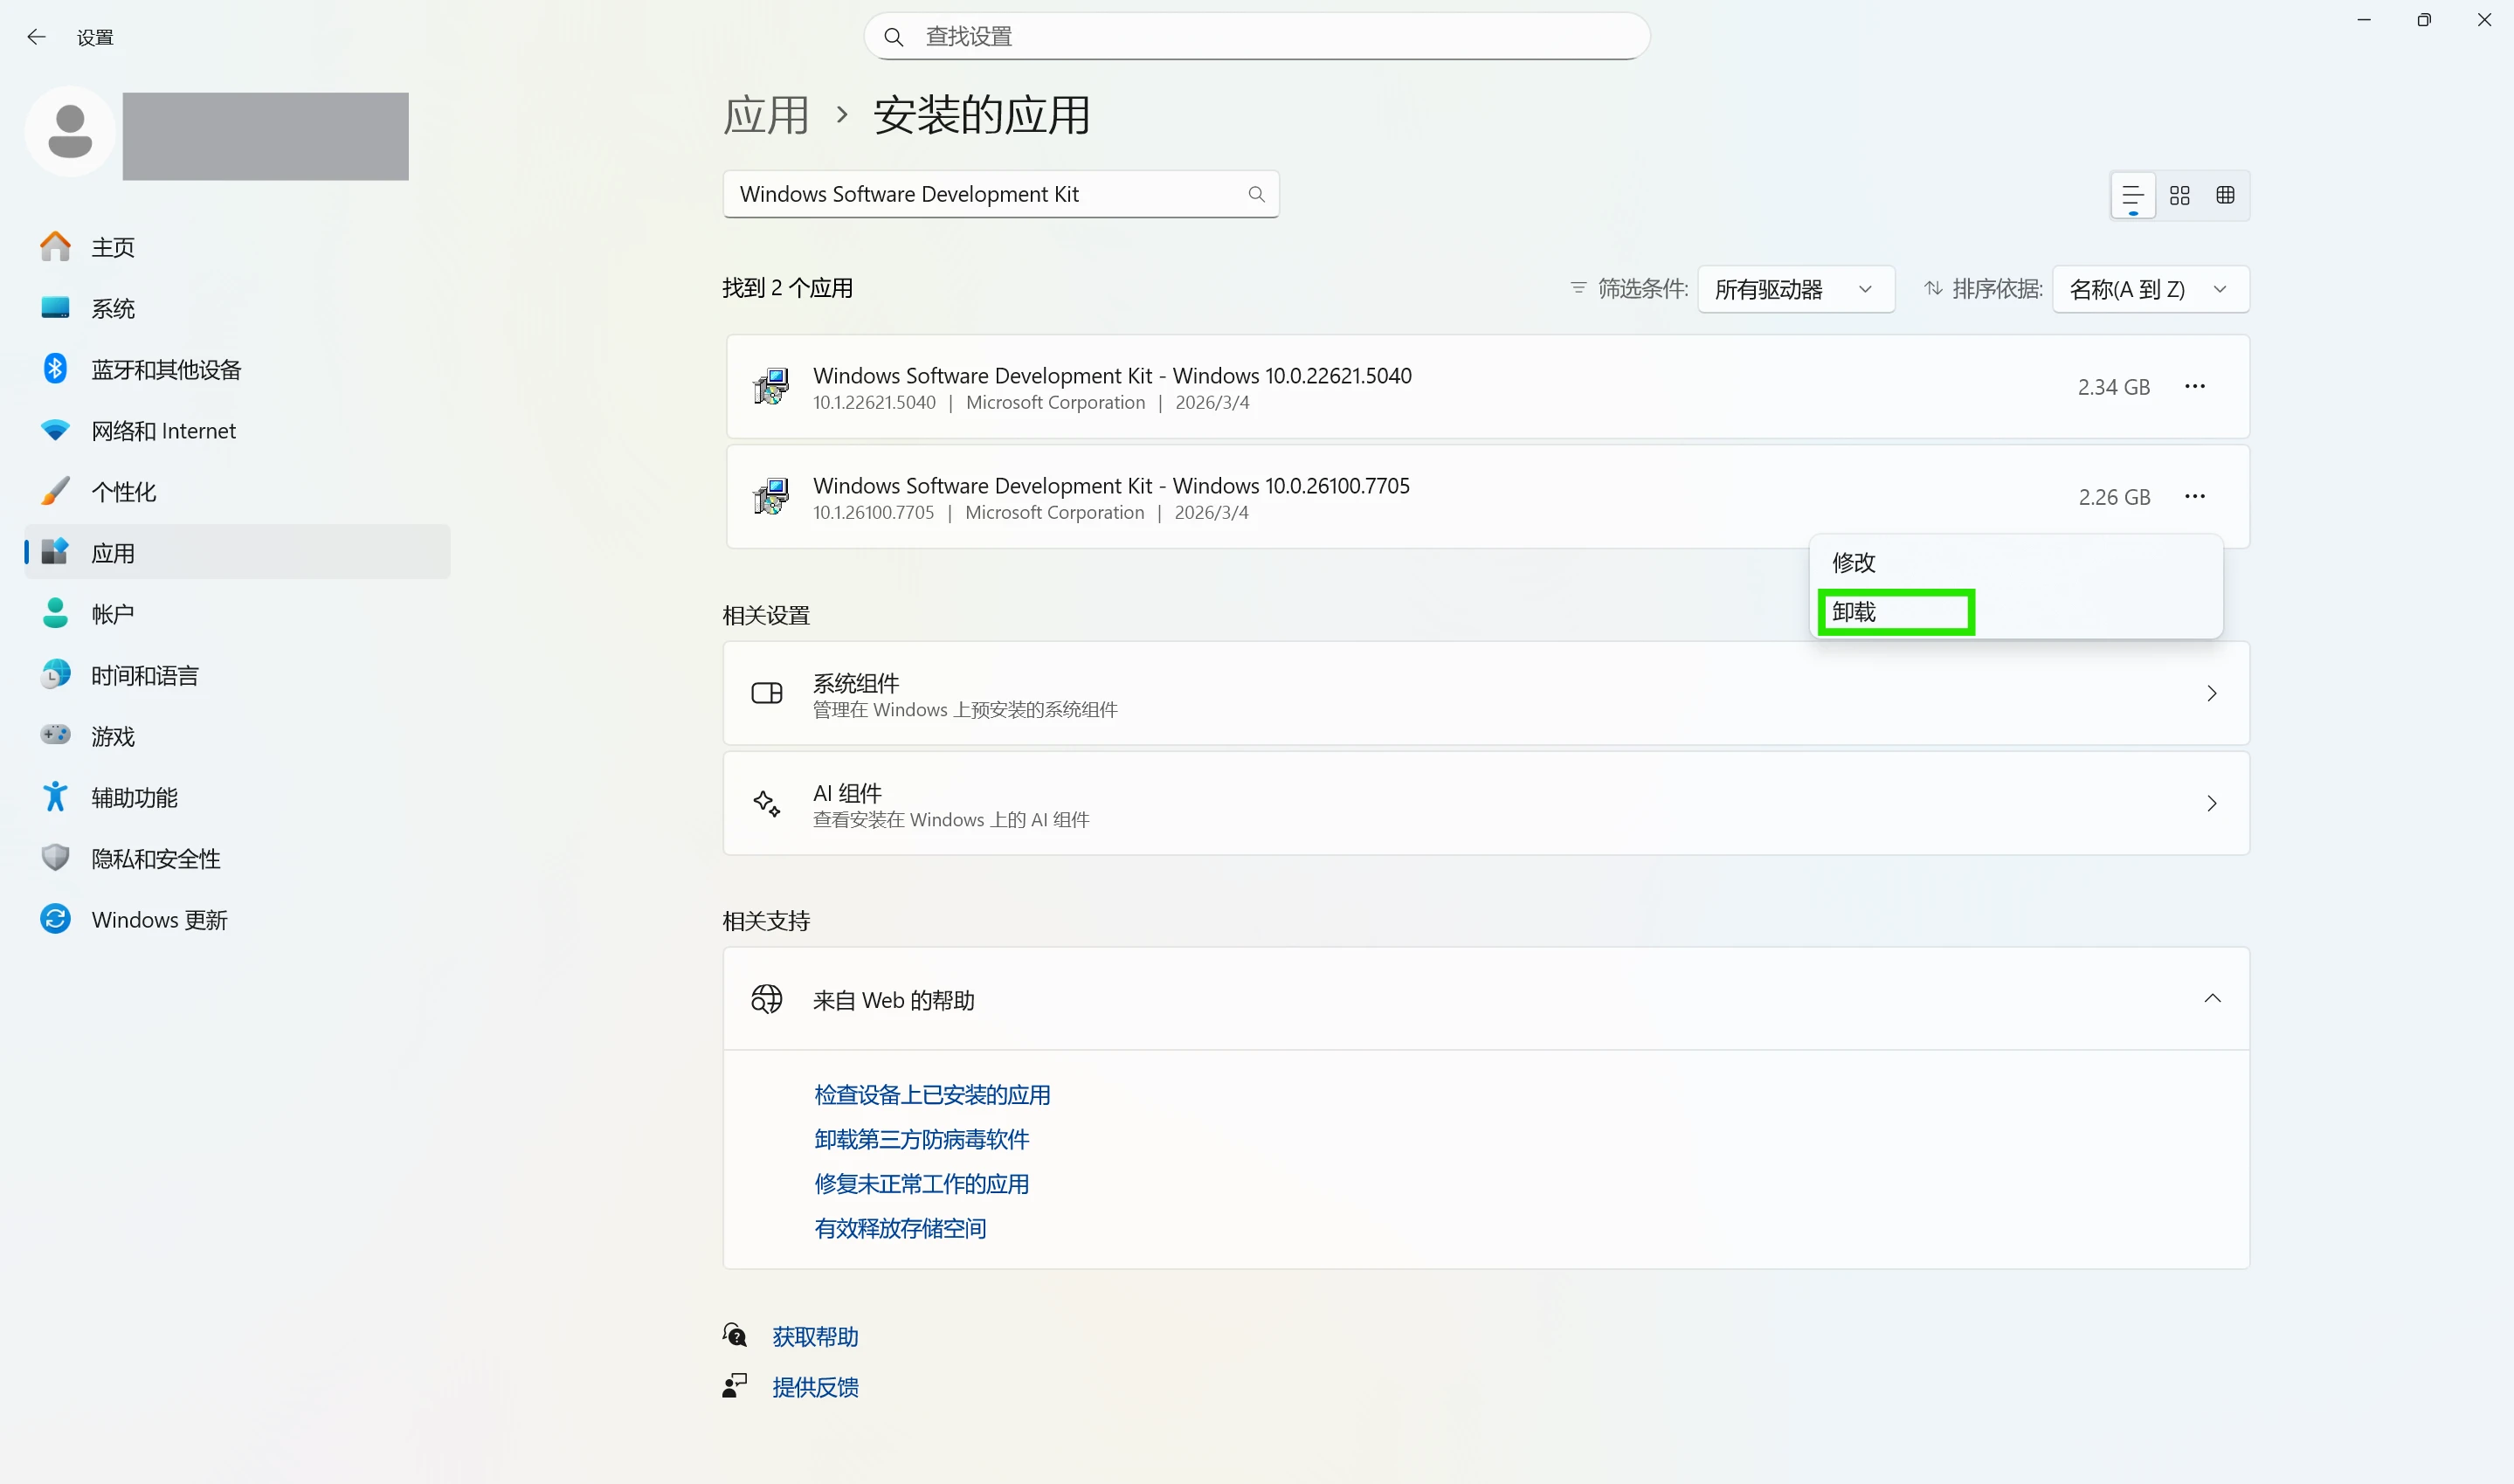
Task: Open 隐私和安全性 settings
Action: pos(238,858)
